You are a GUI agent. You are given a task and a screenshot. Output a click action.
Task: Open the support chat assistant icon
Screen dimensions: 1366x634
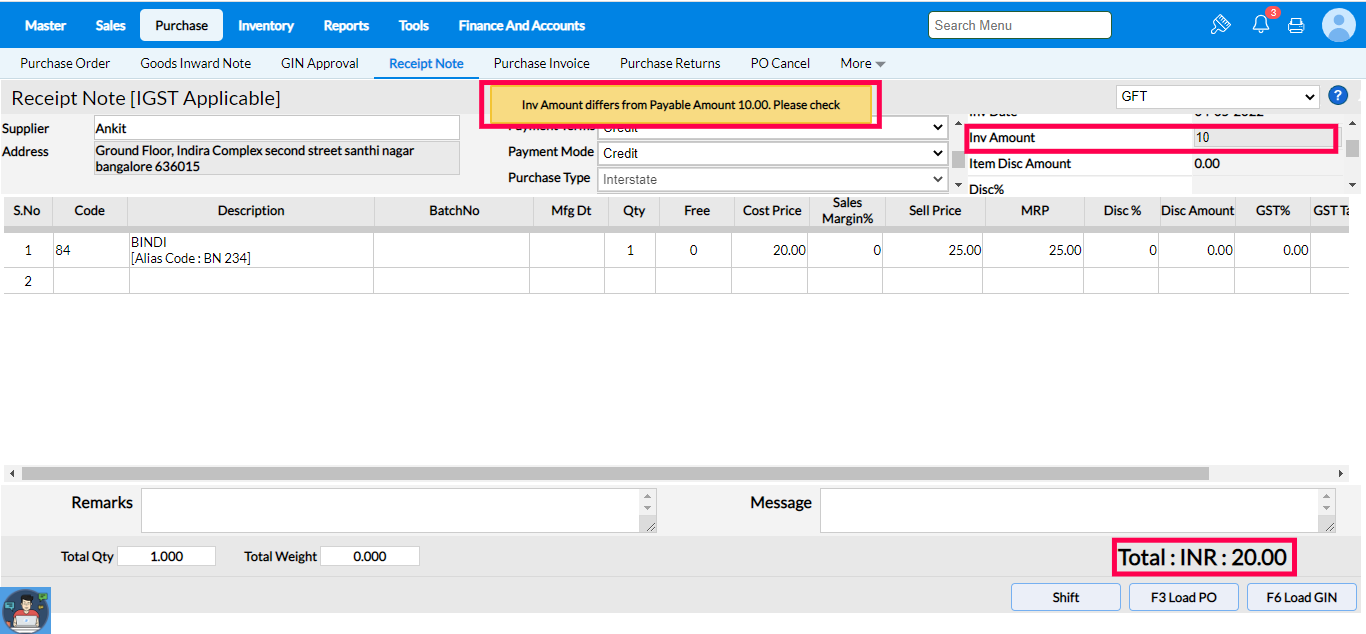pos(26,609)
